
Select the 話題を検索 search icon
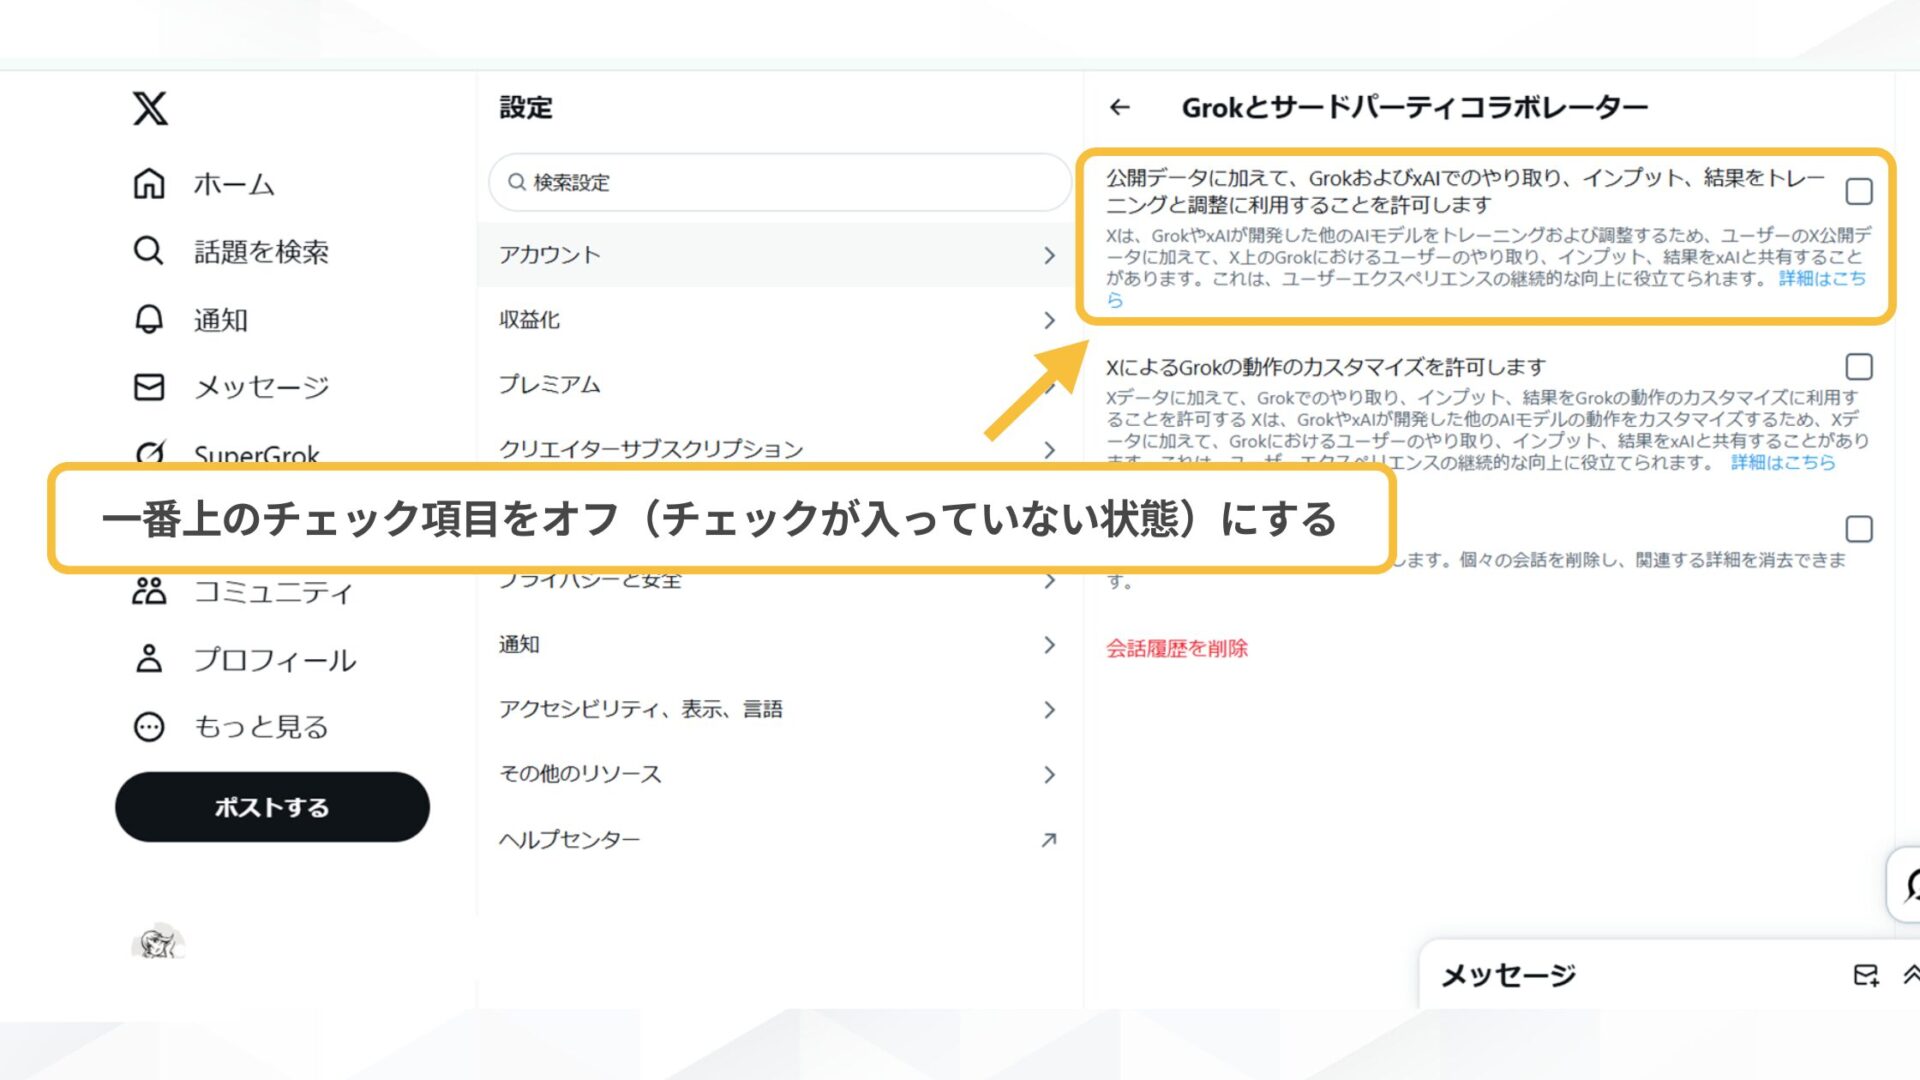coord(148,252)
